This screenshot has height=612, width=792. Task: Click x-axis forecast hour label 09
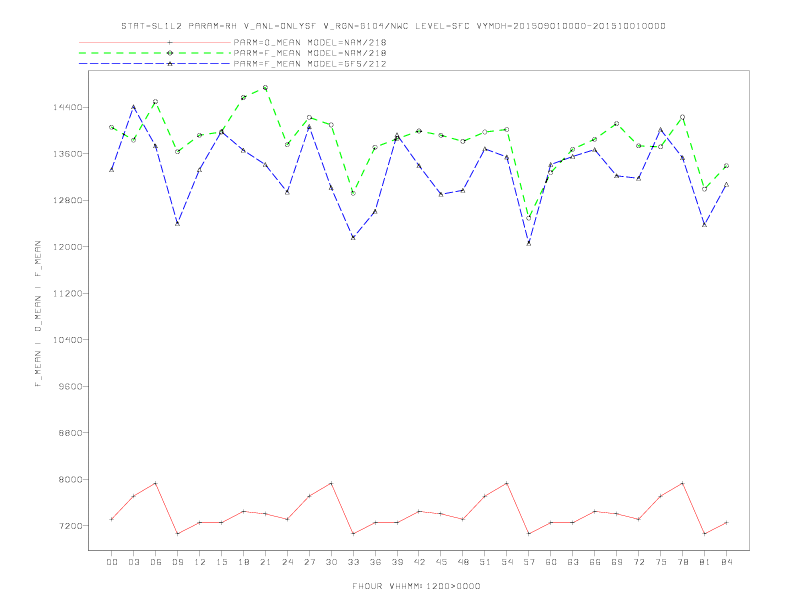point(178,562)
